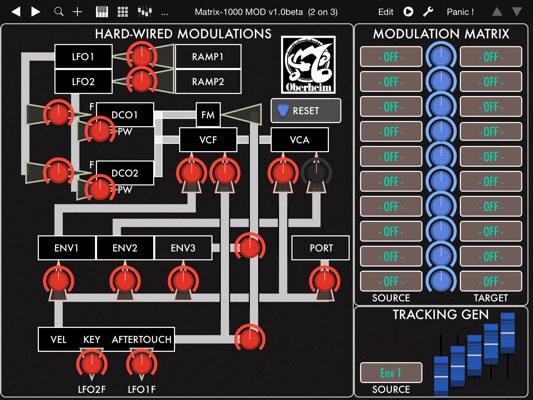Image resolution: width=533 pixels, height=400 pixels.
Task: Click the FM module box
Action: [x=208, y=115]
